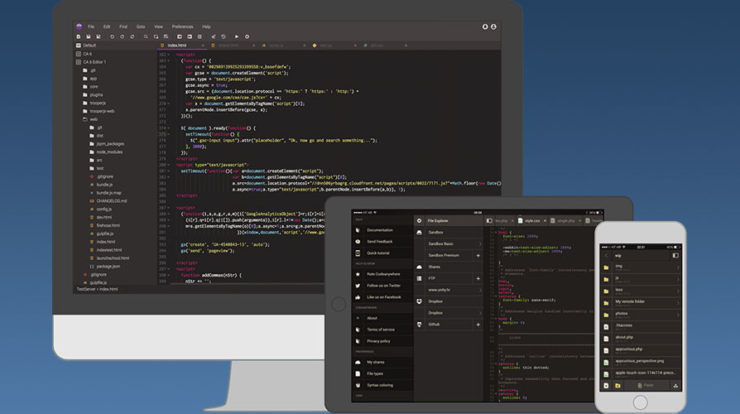Tap the Paste button on iPhone toolbar

point(646,386)
